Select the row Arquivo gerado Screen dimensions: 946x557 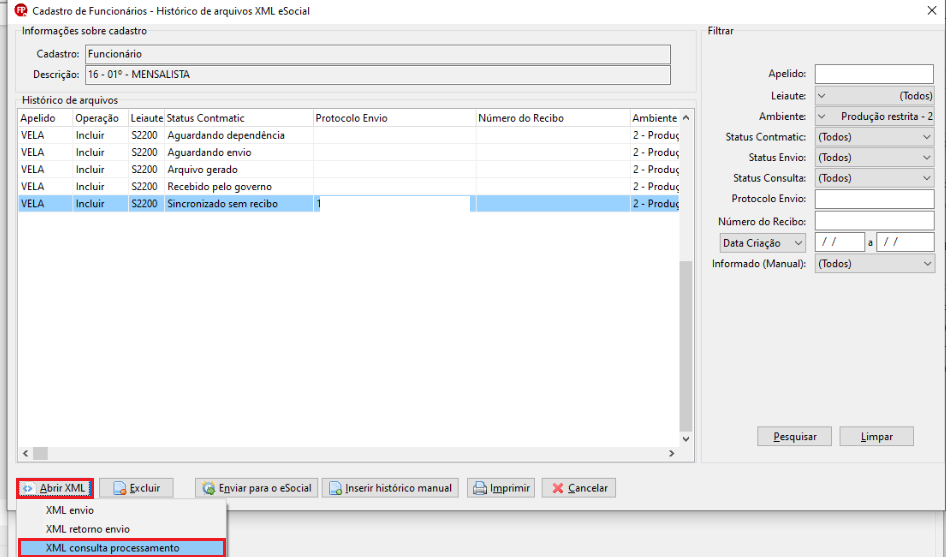349,170
